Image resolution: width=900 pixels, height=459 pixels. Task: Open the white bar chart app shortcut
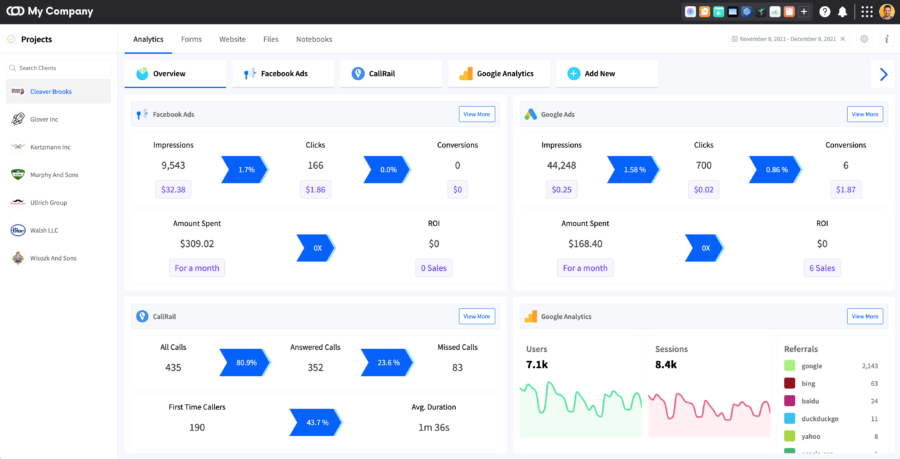click(x=775, y=11)
